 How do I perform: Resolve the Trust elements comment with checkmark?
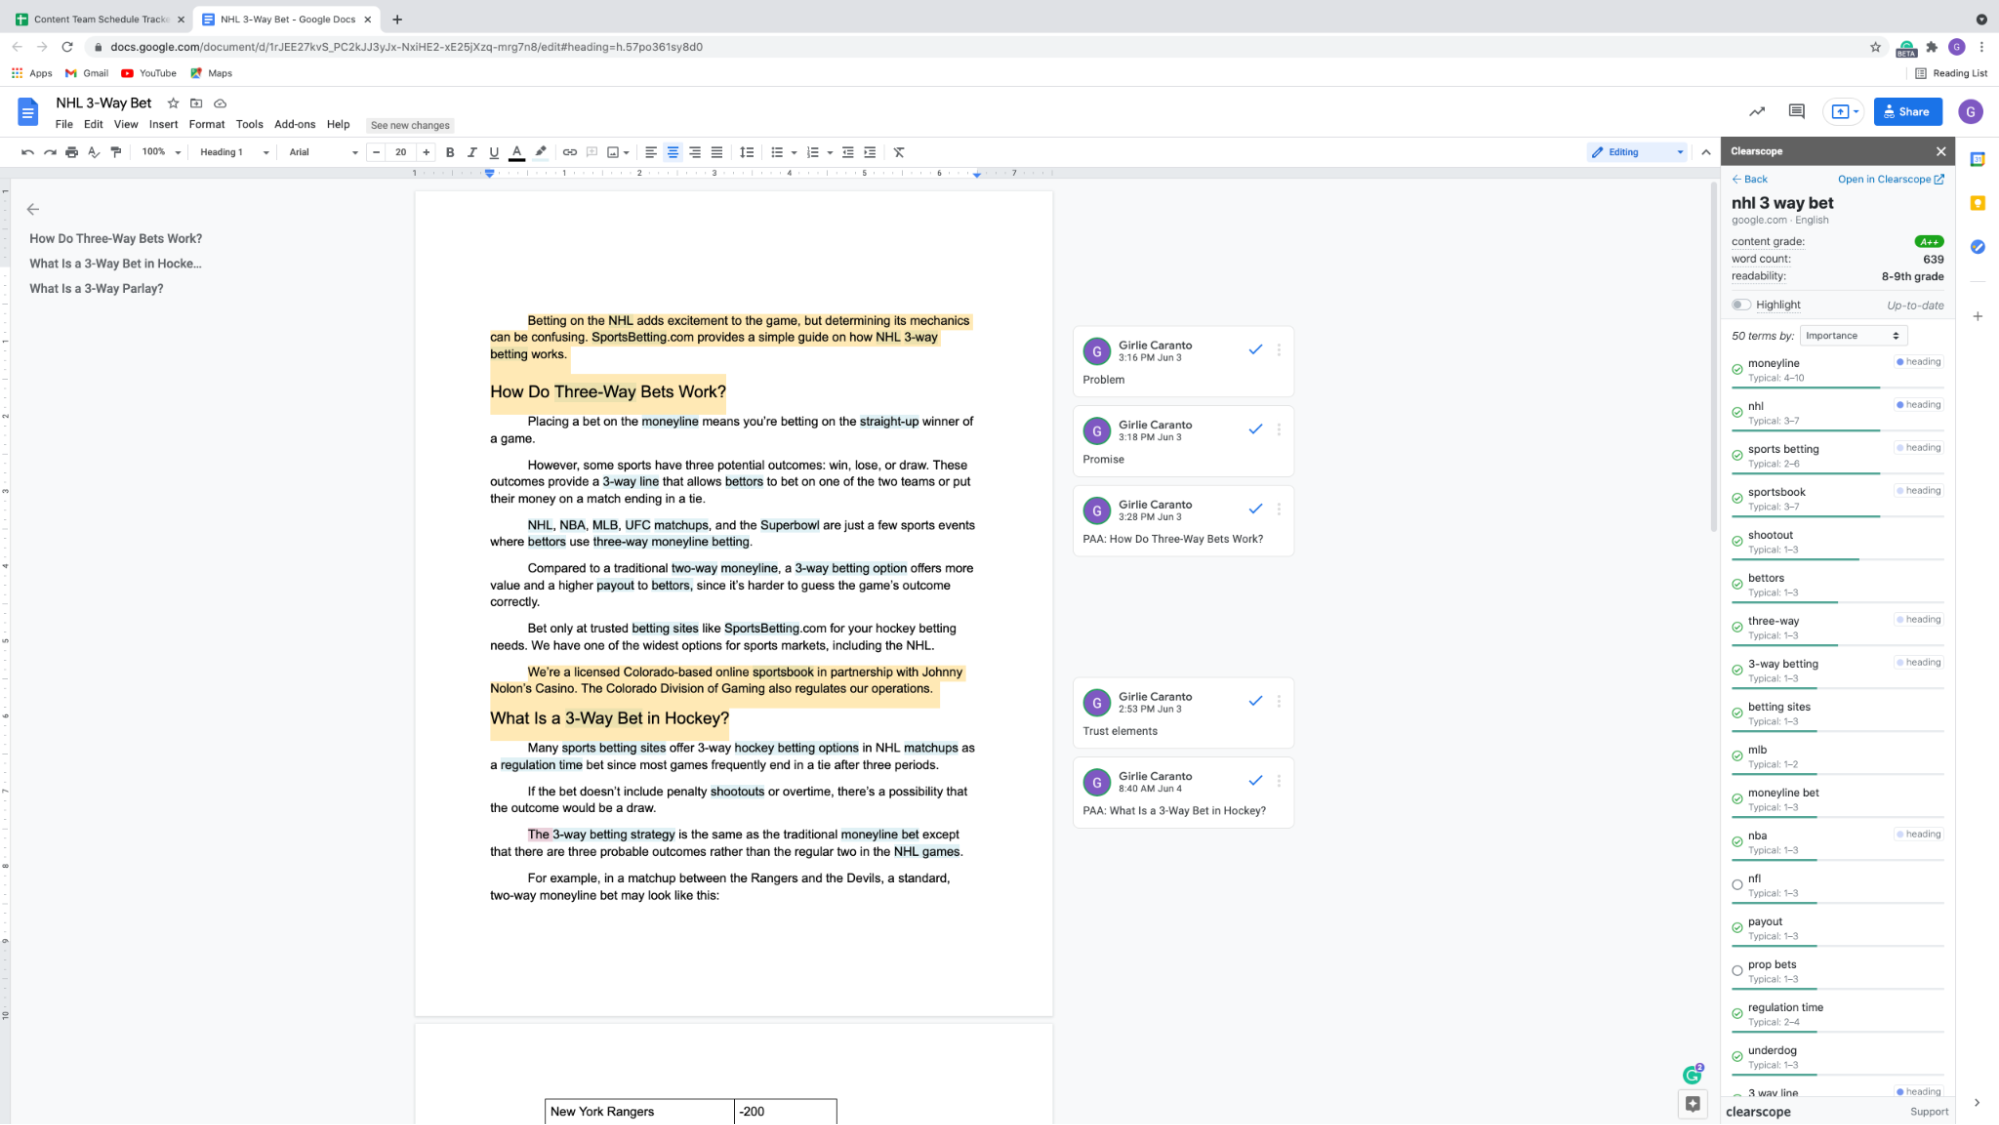click(1255, 701)
